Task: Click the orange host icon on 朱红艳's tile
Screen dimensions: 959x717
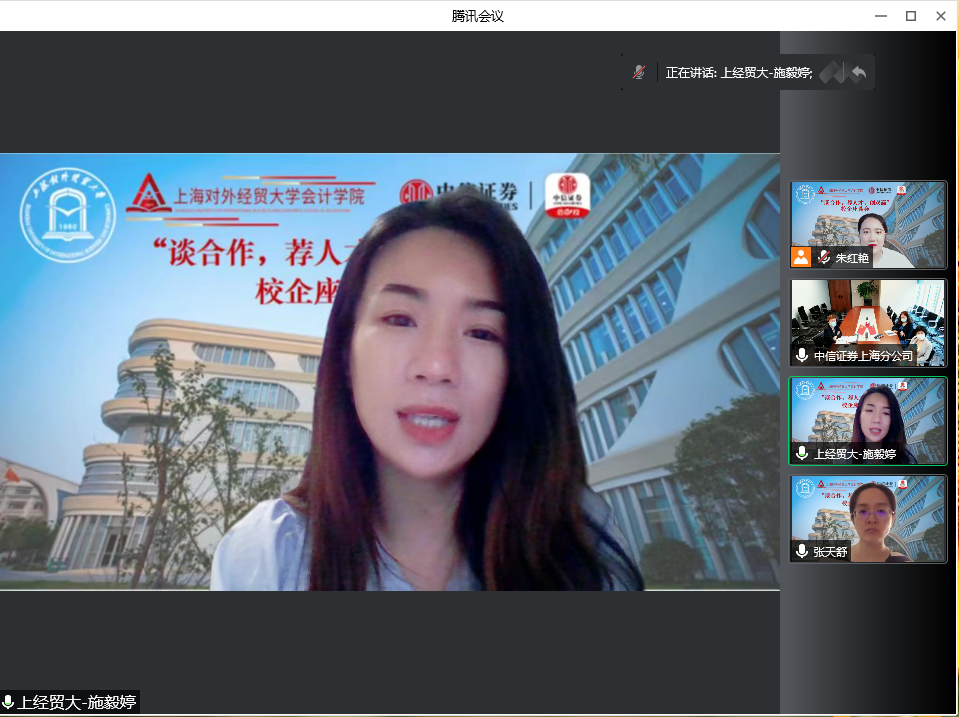Action: (801, 257)
